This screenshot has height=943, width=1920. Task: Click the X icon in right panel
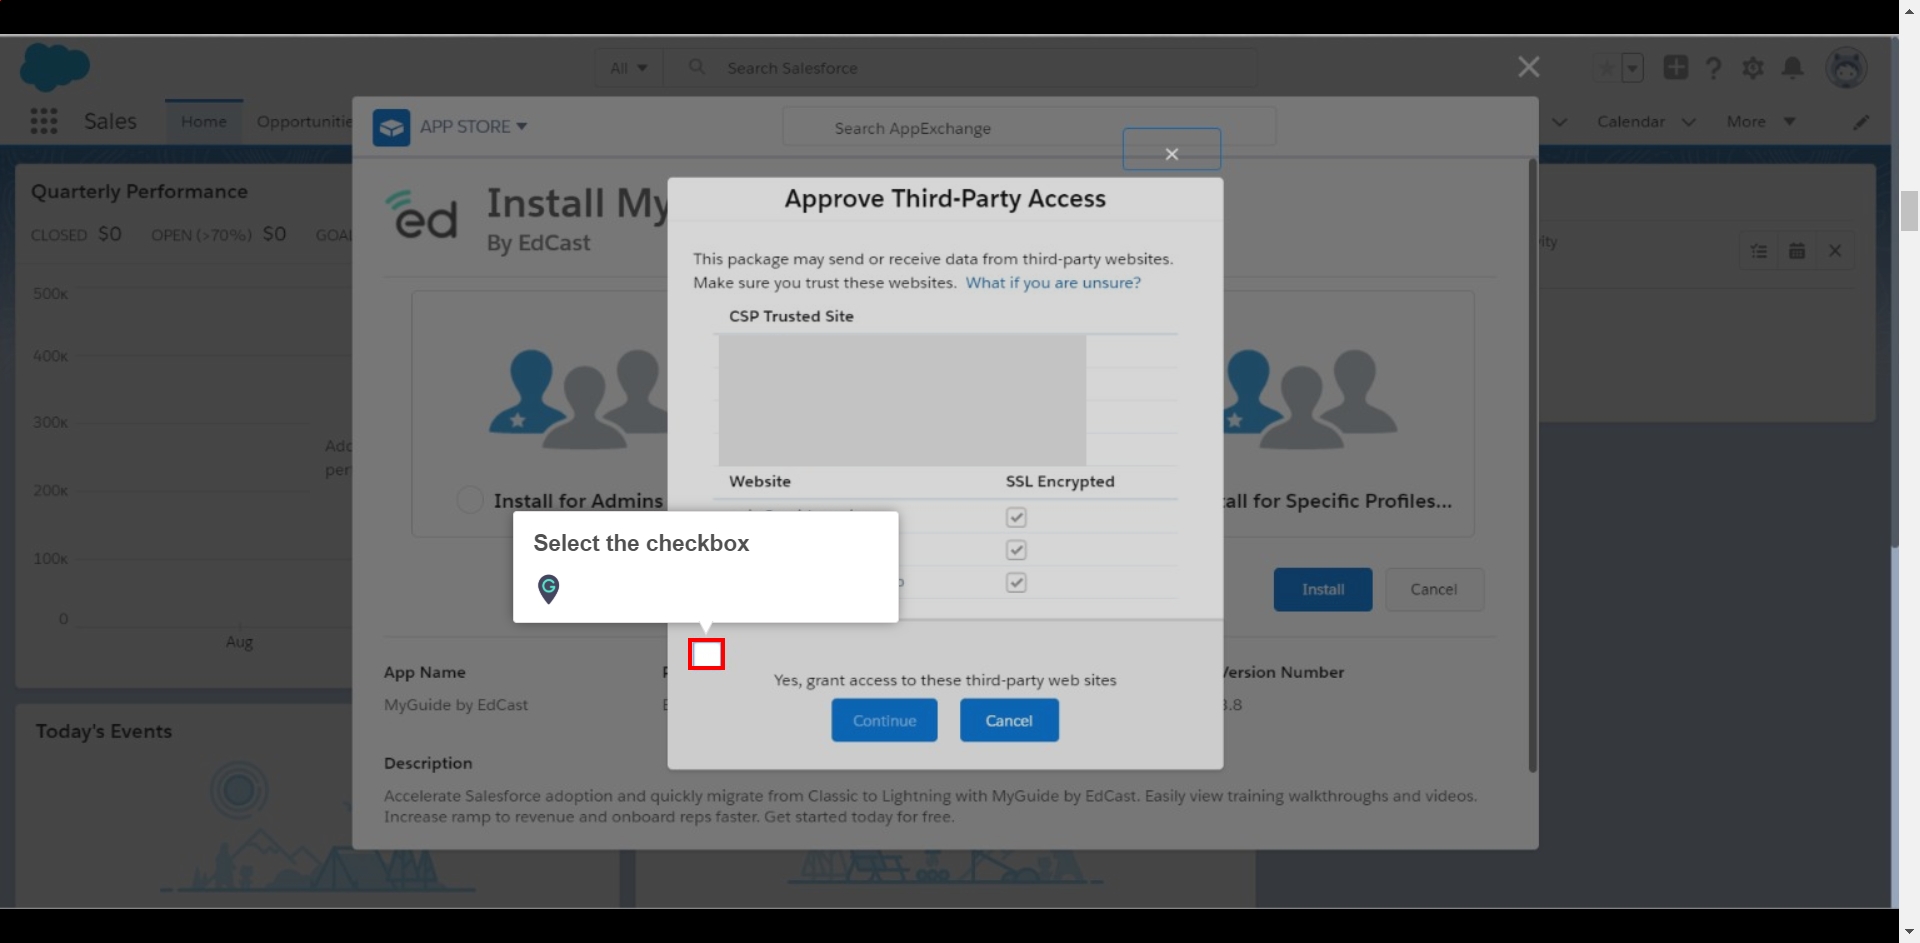(x=1834, y=251)
